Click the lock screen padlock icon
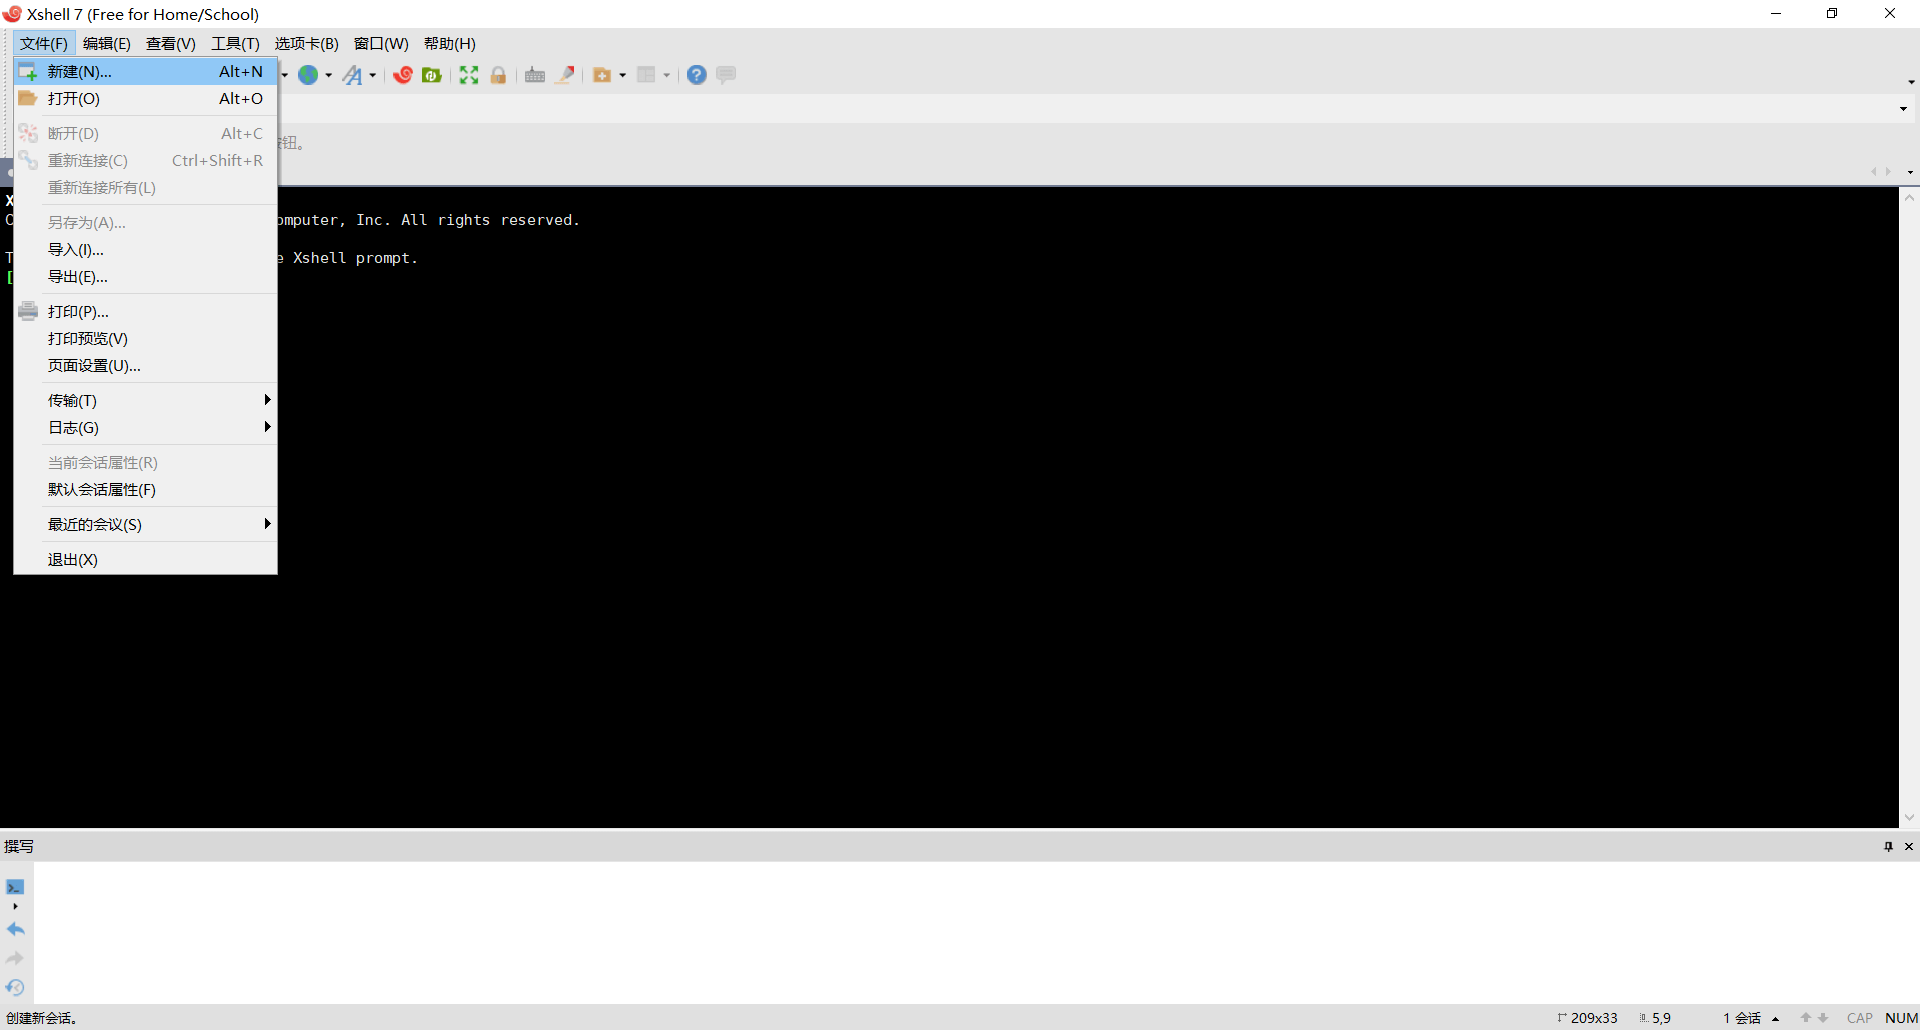The image size is (1920, 1030). tap(498, 75)
